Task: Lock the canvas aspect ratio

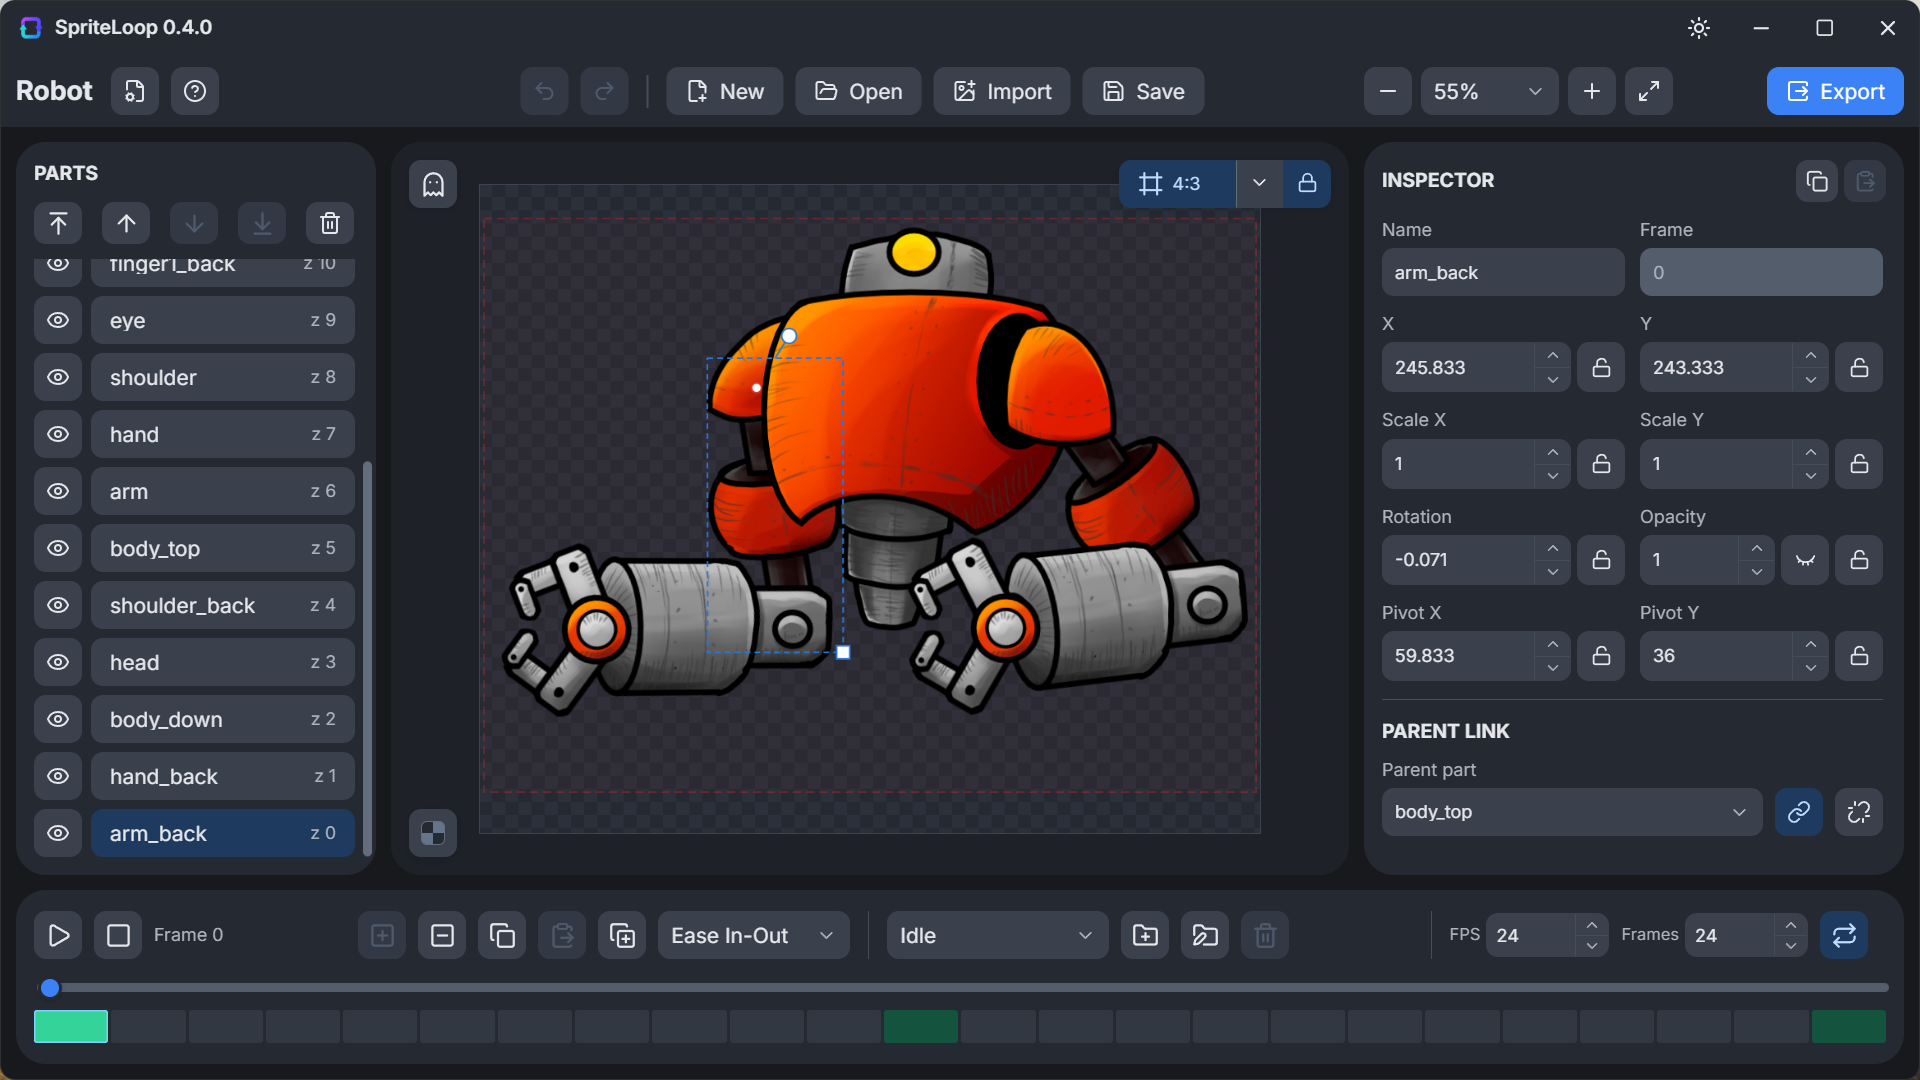Action: [x=1307, y=184]
